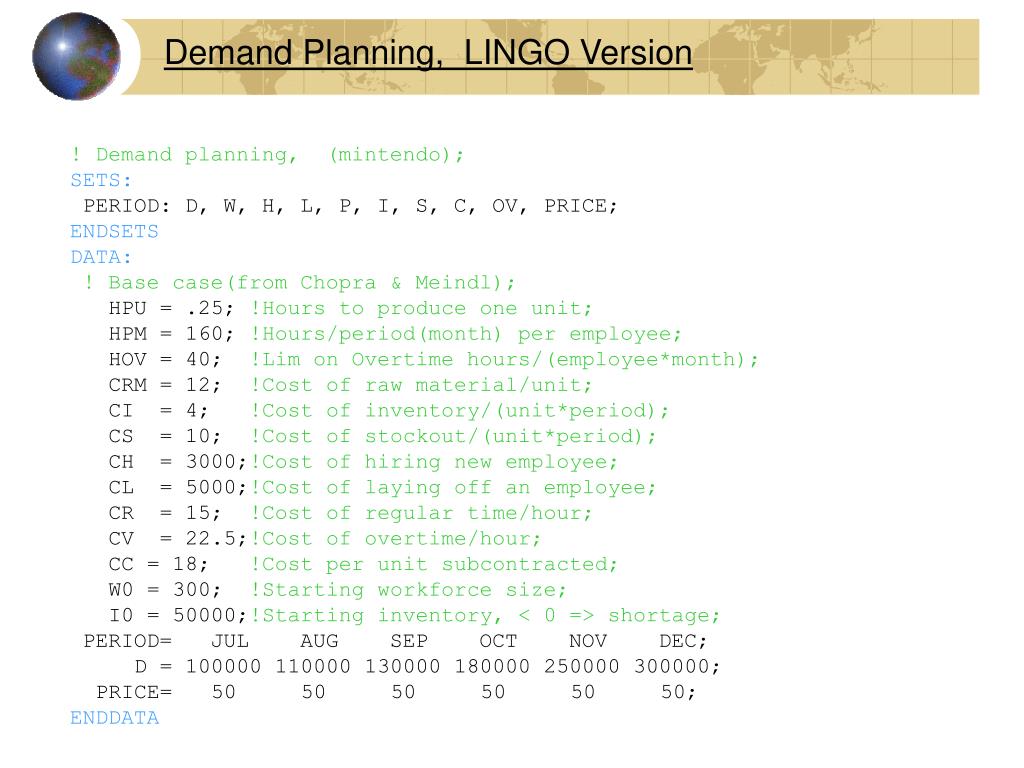This screenshot has width=1024, height=768.
Task: Click the 'OCT' period column header
Action: click(498, 641)
